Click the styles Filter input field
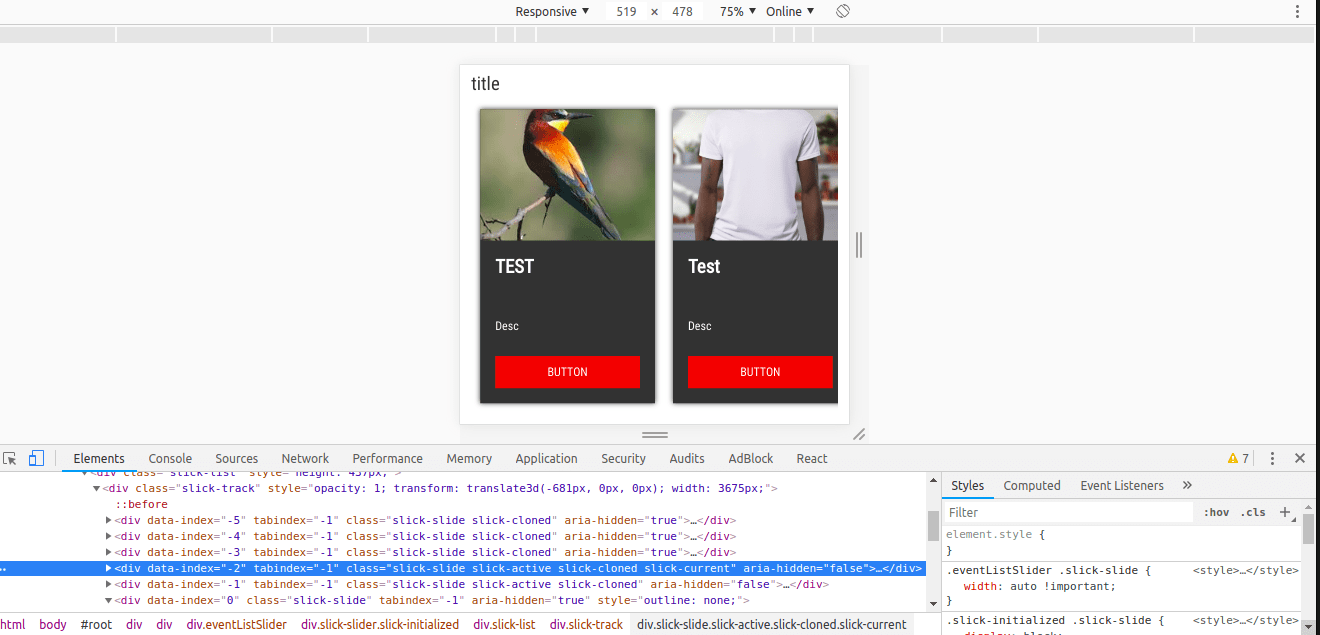The width and height of the screenshot is (1320, 635). coord(1060,511)
